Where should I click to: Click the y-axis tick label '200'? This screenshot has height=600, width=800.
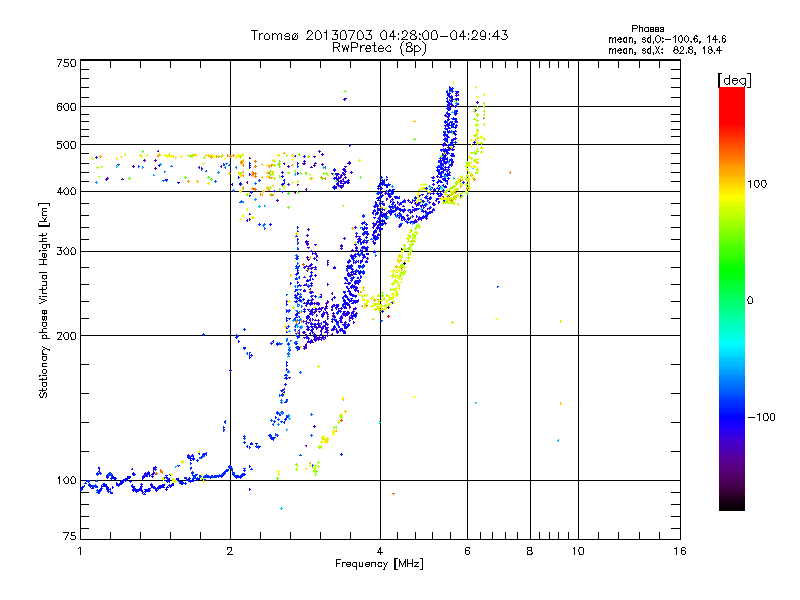point(66,336)
